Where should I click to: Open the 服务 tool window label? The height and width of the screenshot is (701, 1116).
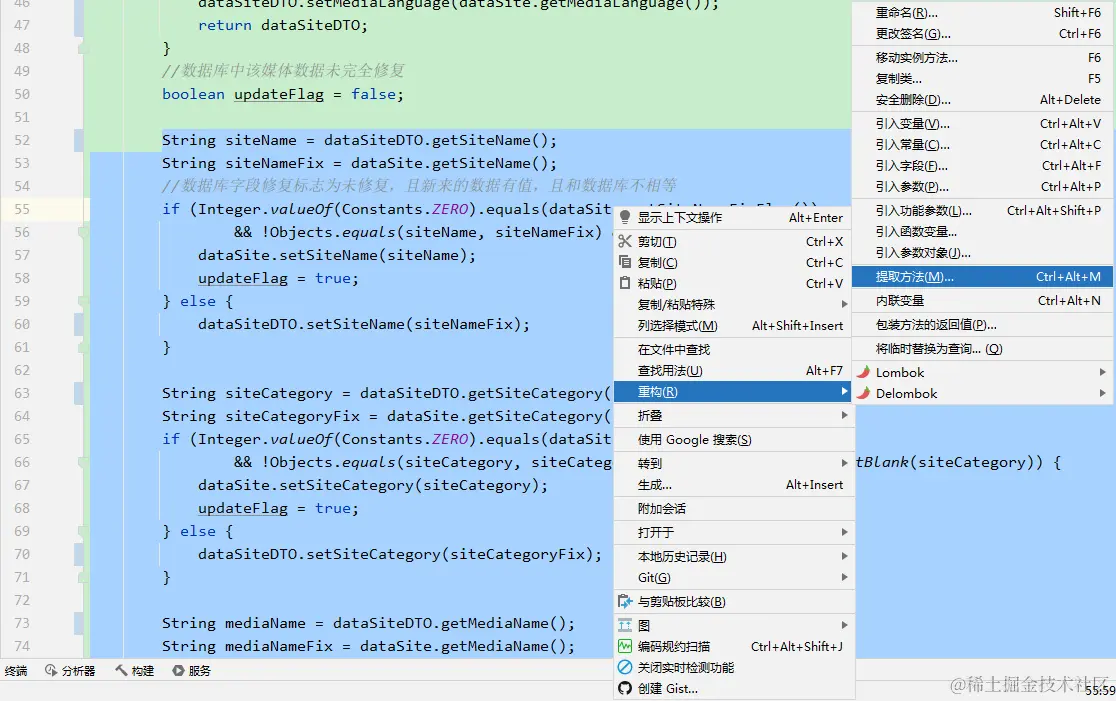point(200,670)
